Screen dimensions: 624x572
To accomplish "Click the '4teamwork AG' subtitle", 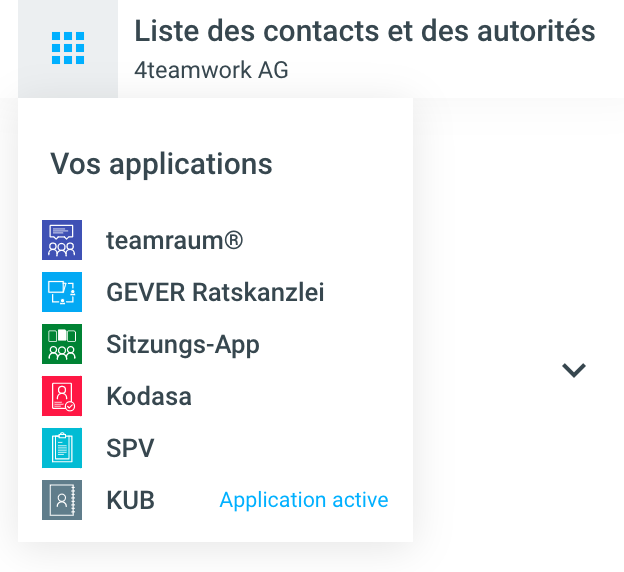I will pyautogui.click(x=211, y=70).
